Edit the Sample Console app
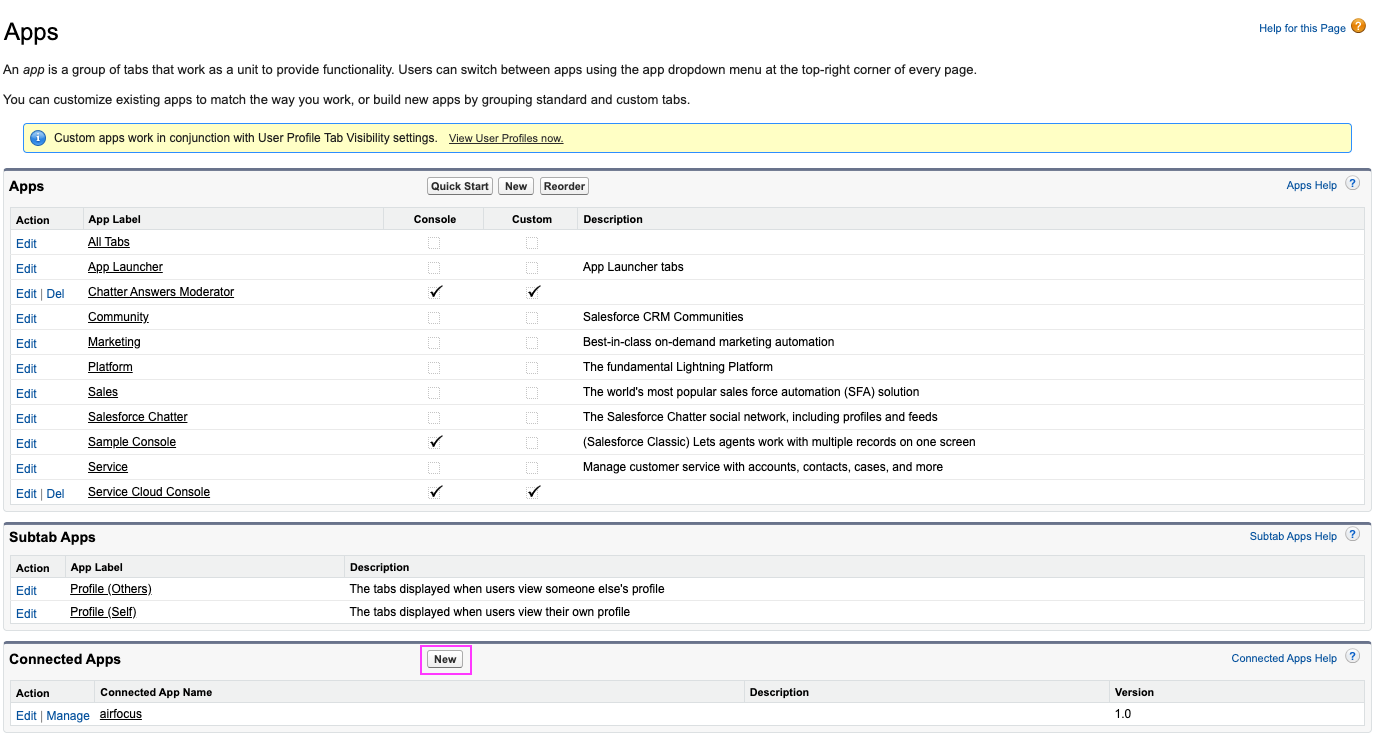The width and height of the screenshot is (1377, 752). point(26,443)
